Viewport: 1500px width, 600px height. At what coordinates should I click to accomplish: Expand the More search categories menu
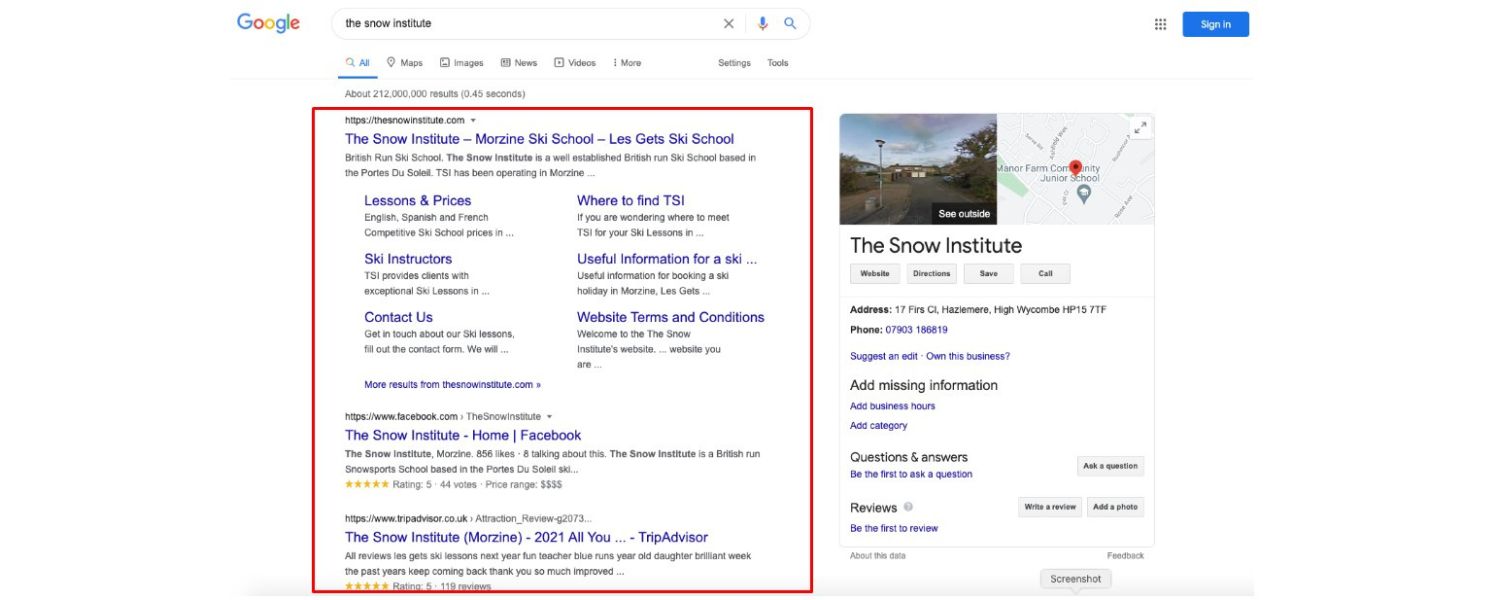coord(628,62)
